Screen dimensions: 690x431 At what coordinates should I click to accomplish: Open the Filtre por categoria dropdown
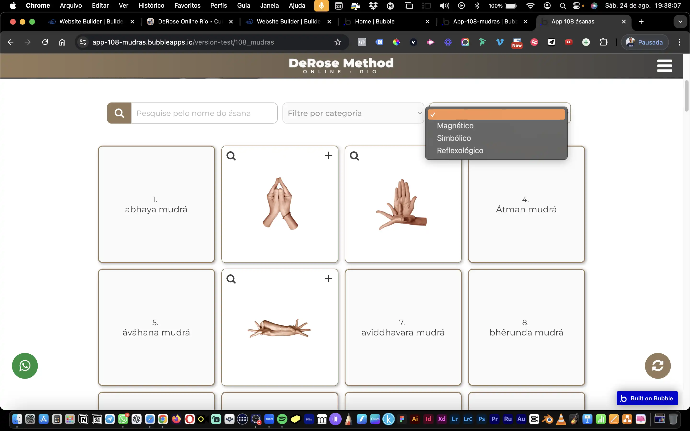353,113
